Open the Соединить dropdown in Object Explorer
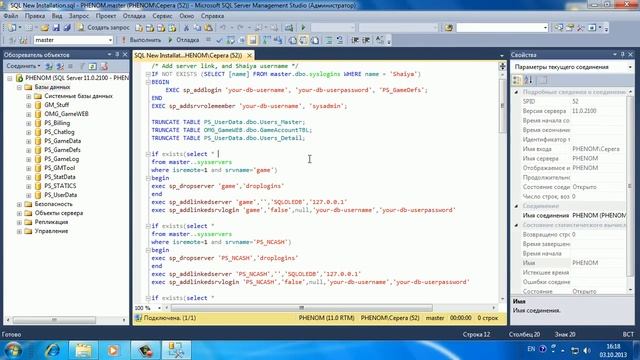Viewport: 640px width, 360px height. point(23,66)
